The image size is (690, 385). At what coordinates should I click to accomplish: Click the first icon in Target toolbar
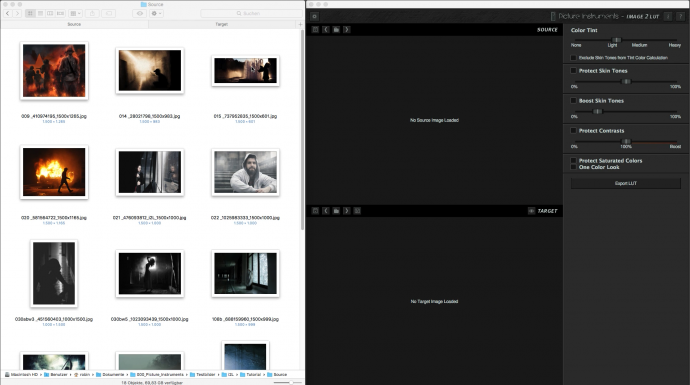click(x=315, y=211)
